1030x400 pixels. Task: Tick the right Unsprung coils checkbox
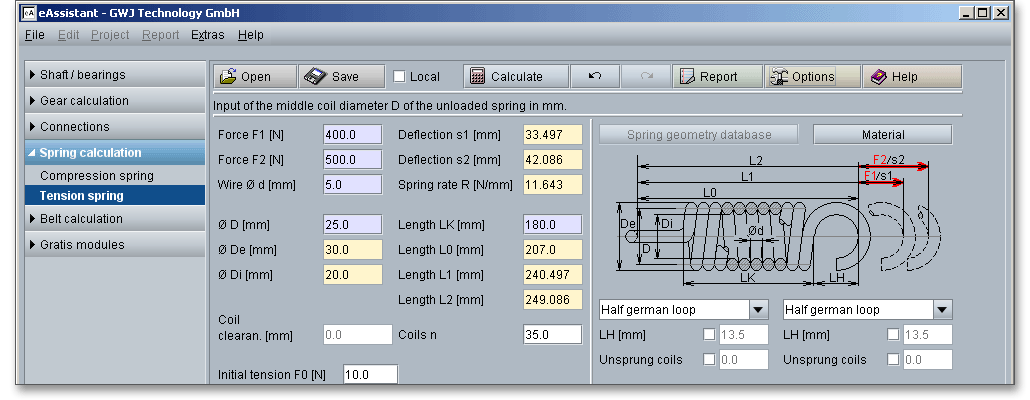pos(893,360)
